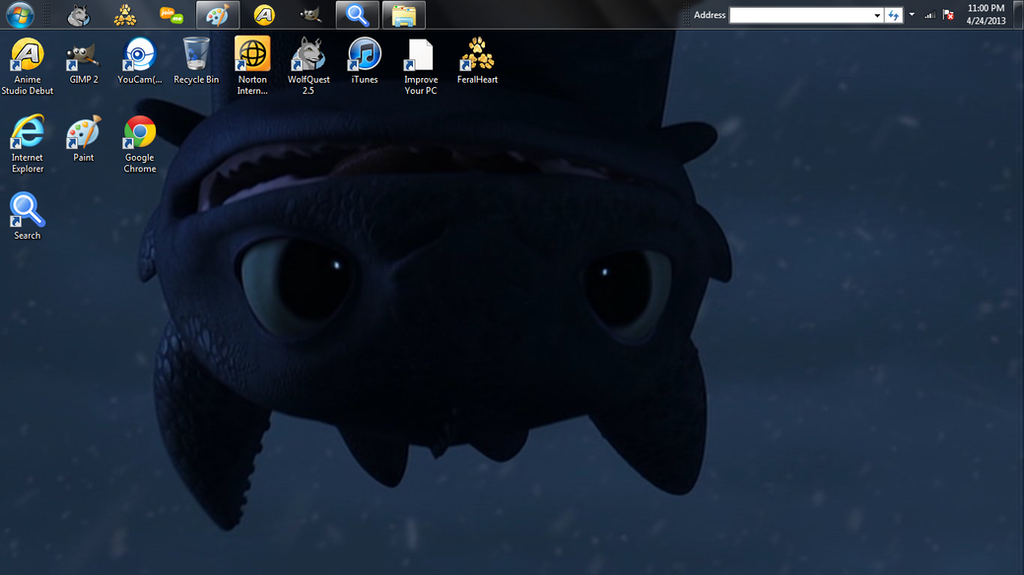Select the Improve Your PC shortcut
Screen dimensions: 1024x575
(x=421, y=66)
